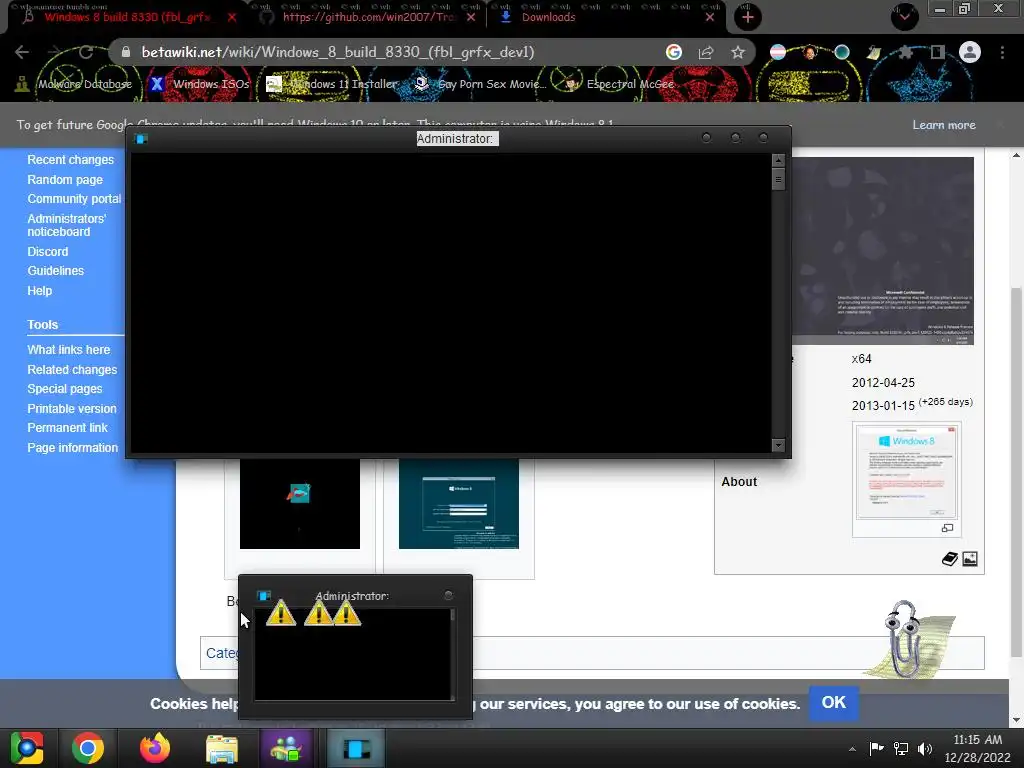Click the teal circle extension icon
This screenshot has height=768, width=1024.
[x=842, y=52]
